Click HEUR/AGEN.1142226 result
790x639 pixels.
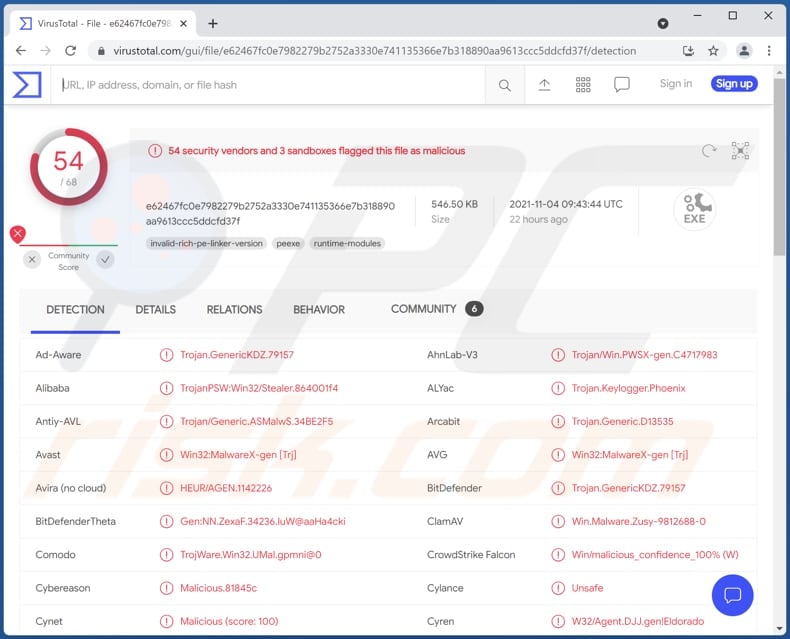click(226, 488)
